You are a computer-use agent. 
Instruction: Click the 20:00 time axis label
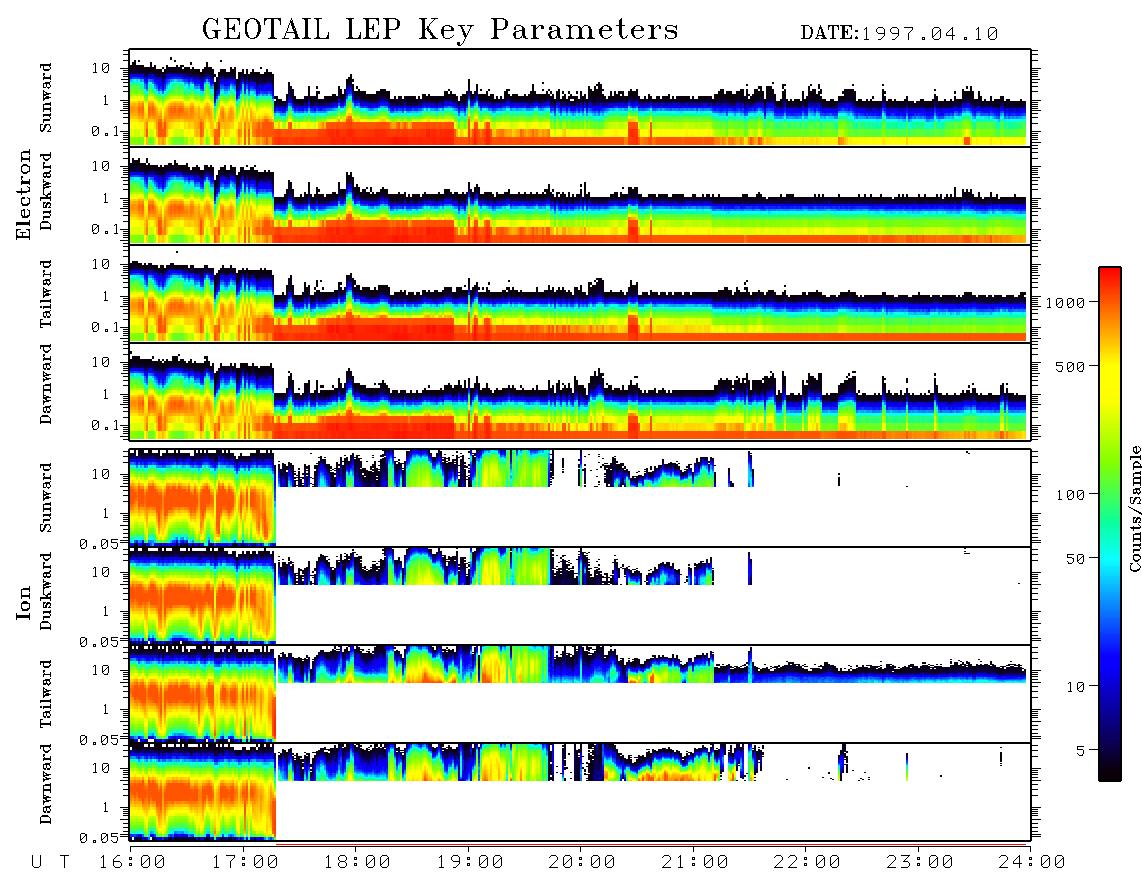click(582, 862)
